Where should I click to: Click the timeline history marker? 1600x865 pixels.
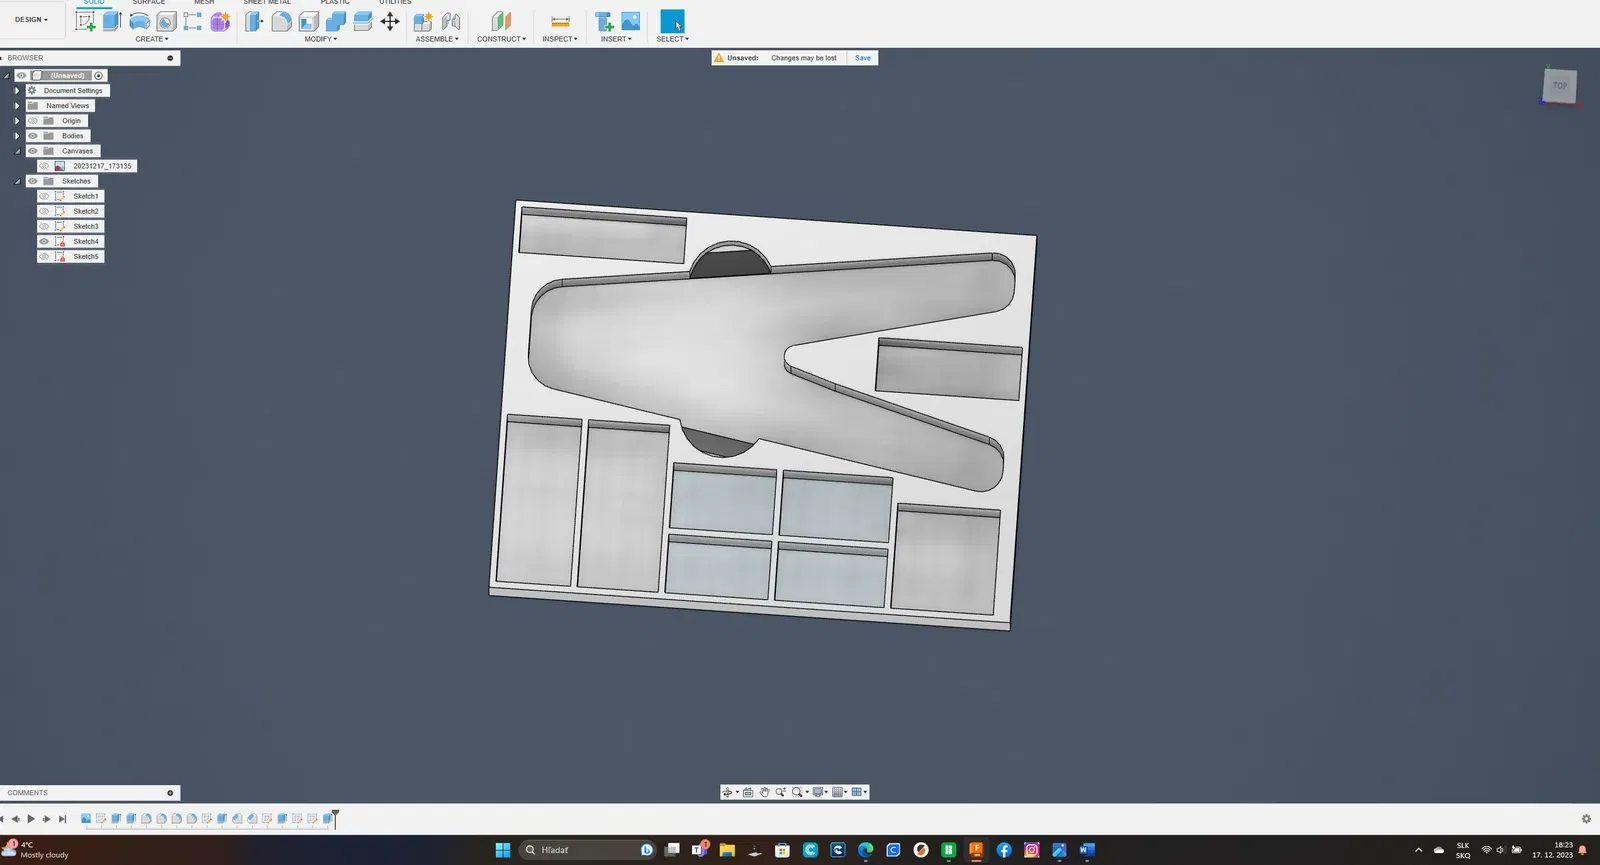[x=335, y=818]
